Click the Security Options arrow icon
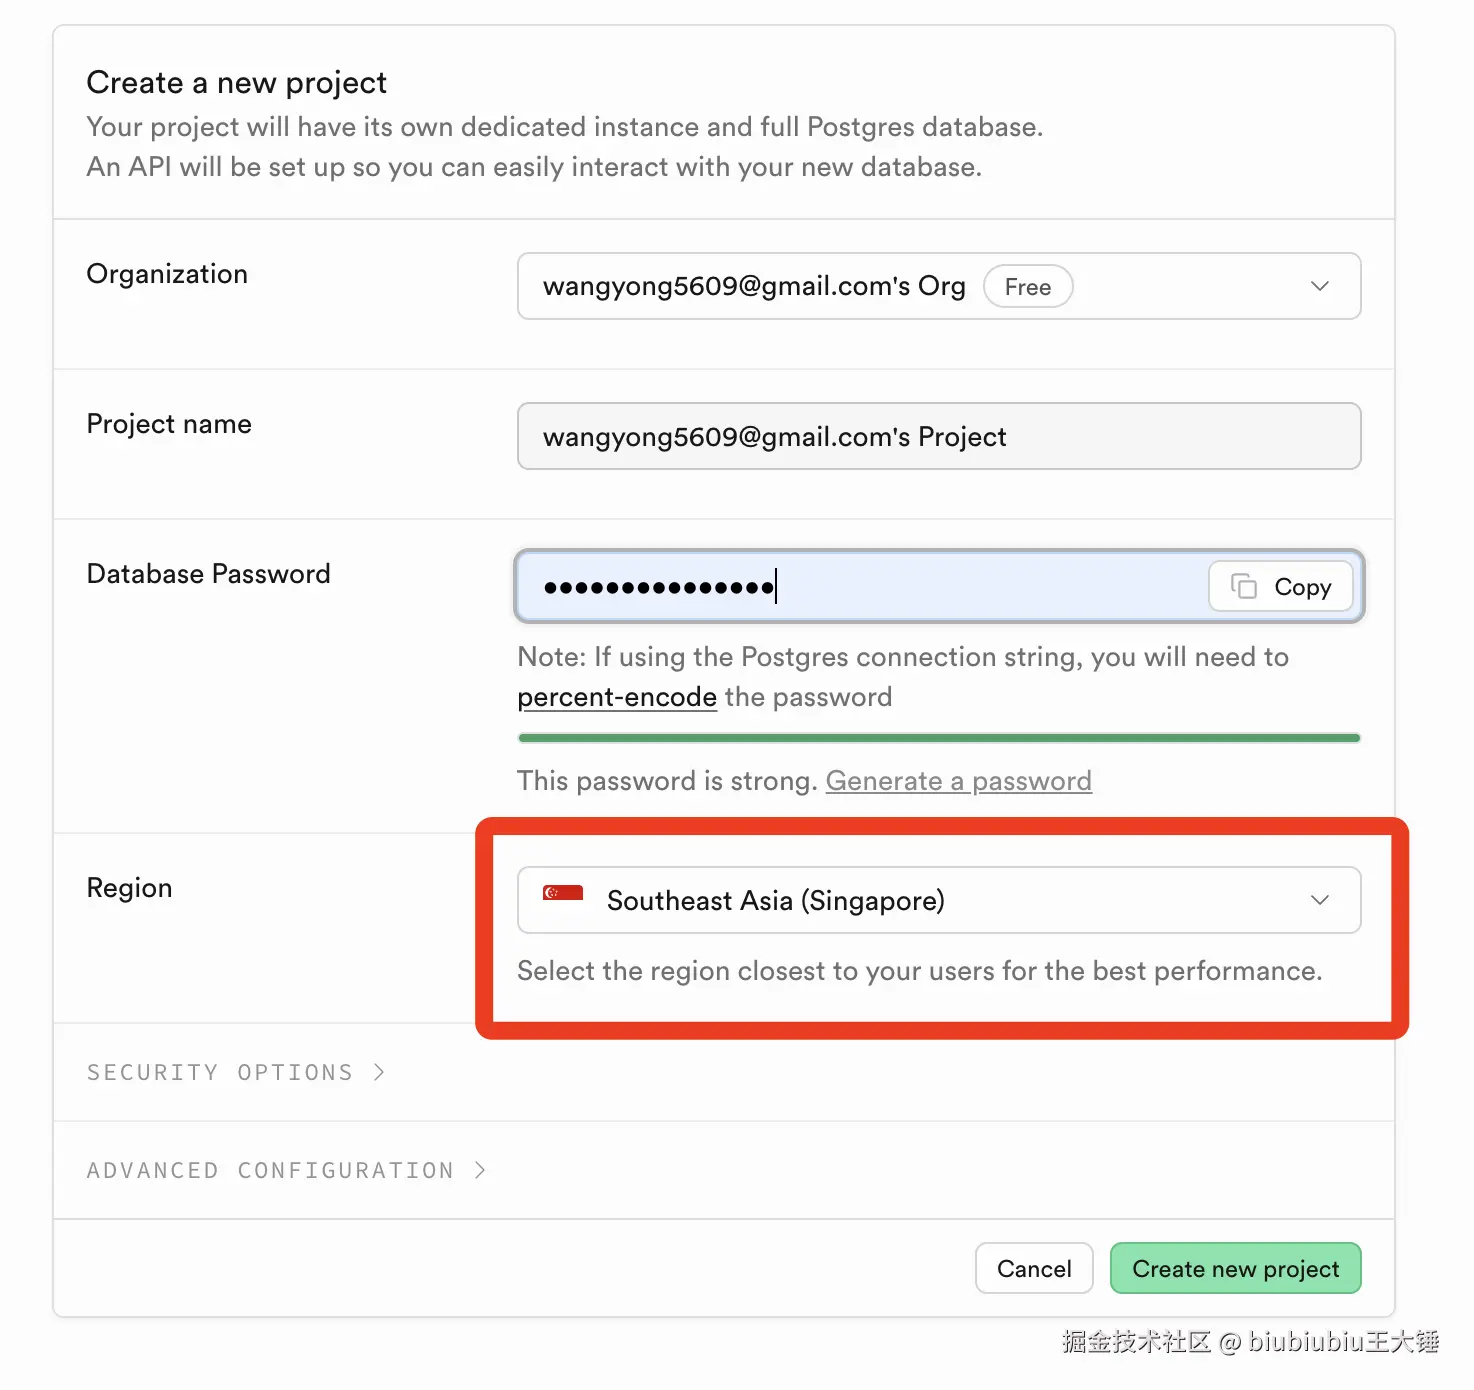Screen dimensions: 1474x1390 tap(379, 1072)
